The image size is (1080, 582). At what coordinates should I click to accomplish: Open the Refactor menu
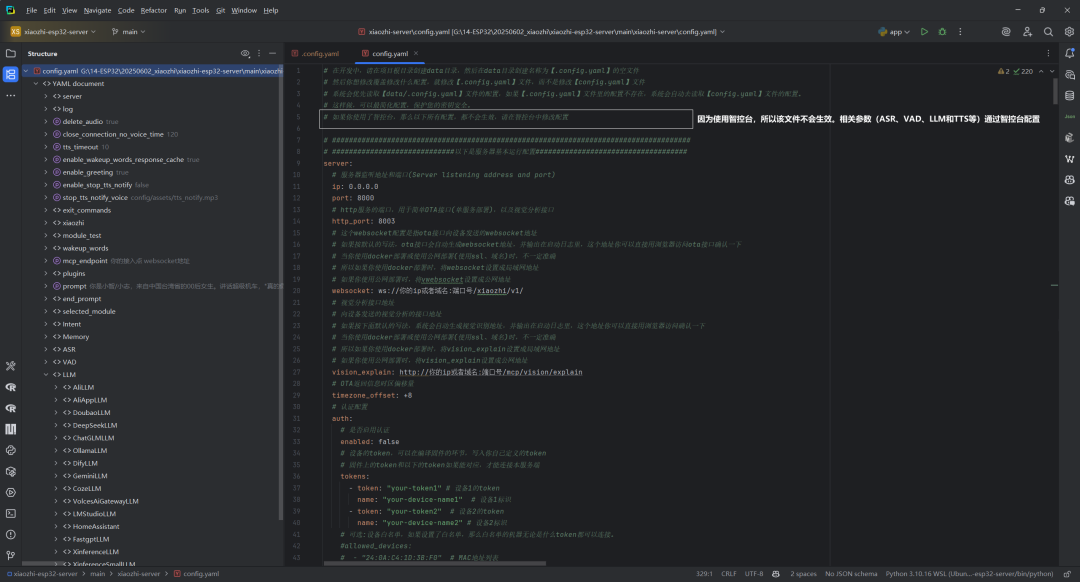click(154, 10)
